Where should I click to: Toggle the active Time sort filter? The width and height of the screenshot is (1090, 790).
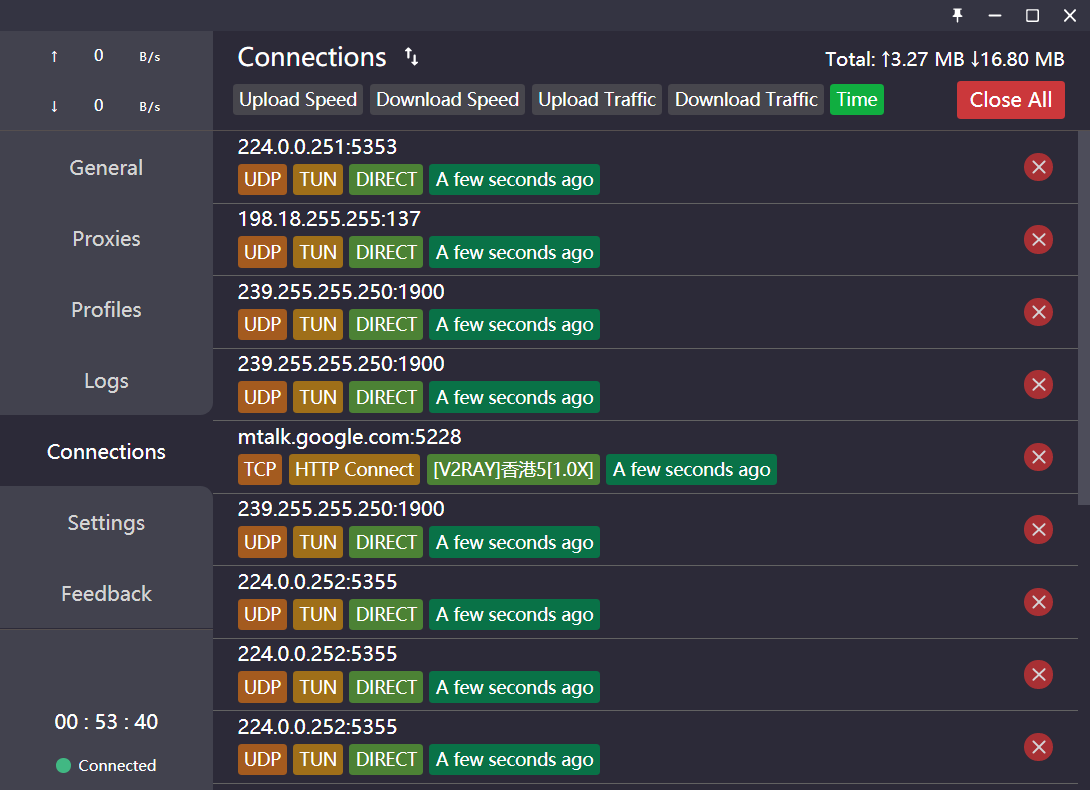click(x=857, y=100)
